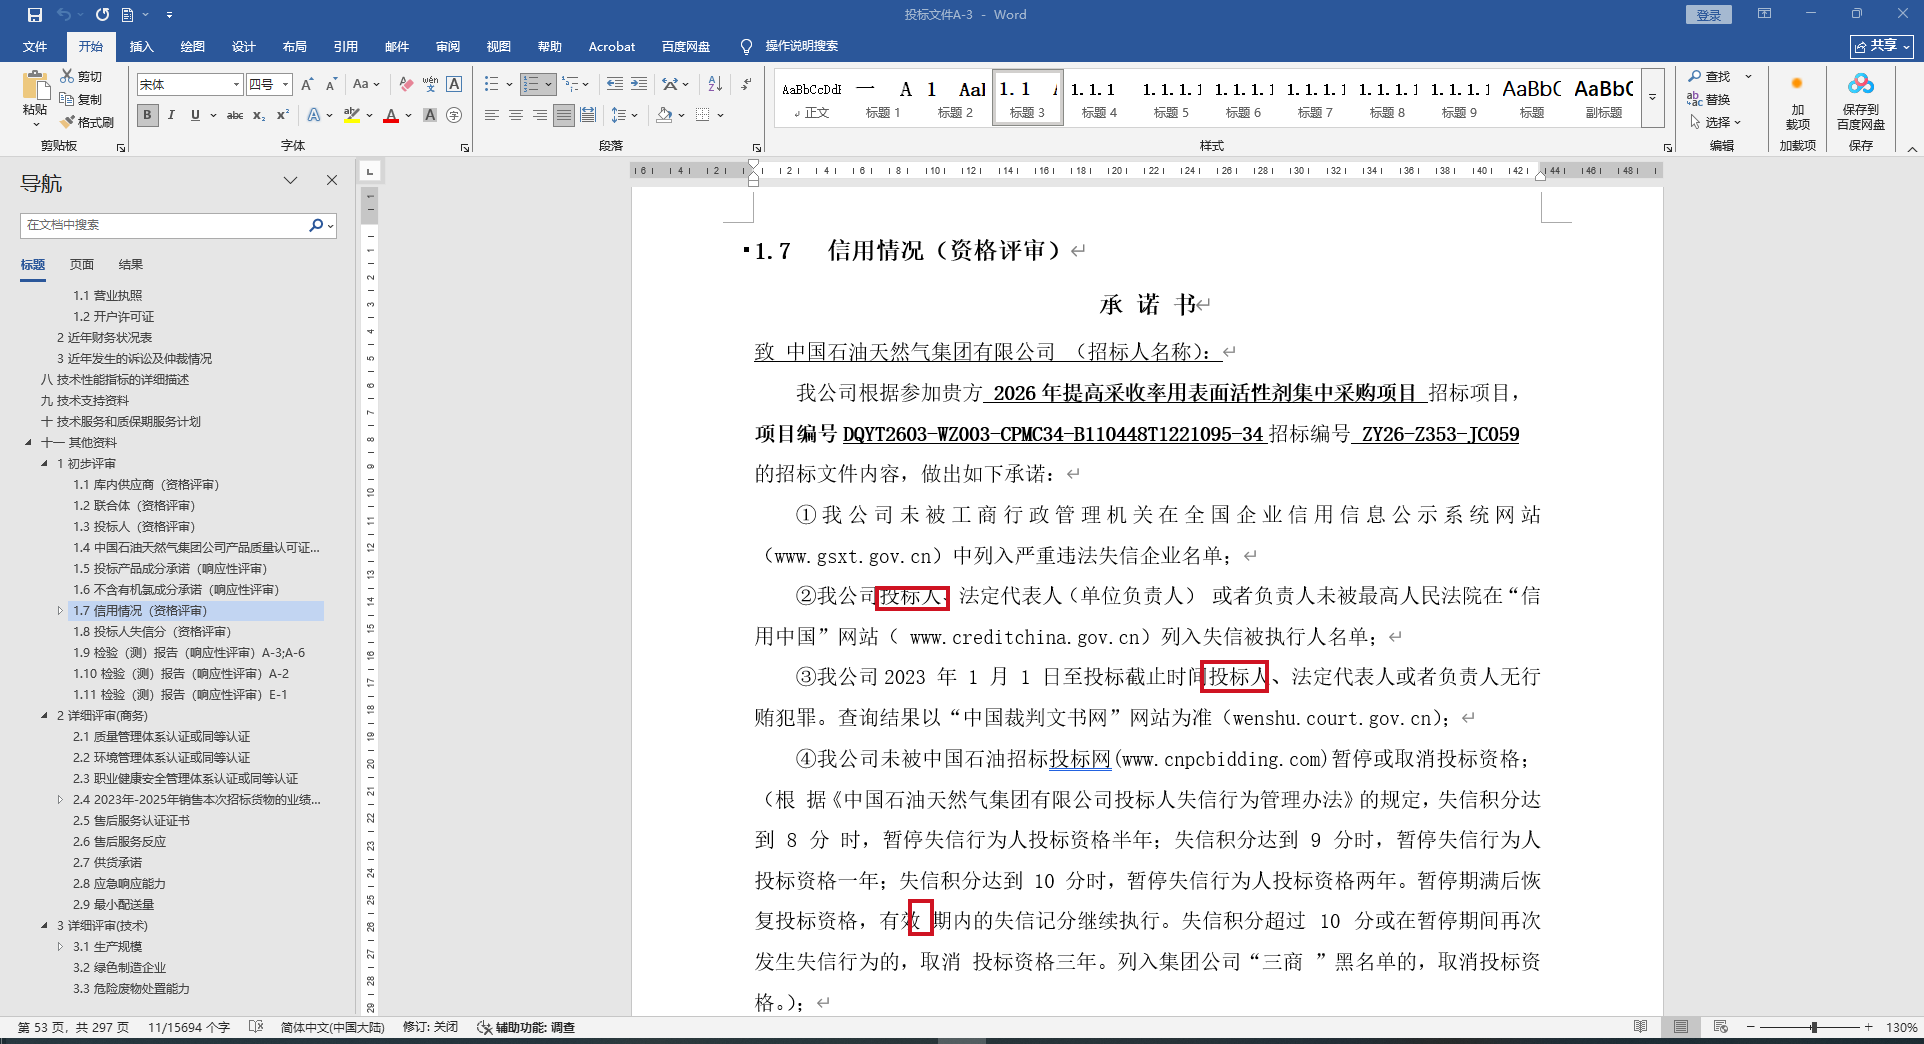Viewport: 1924px width, 1044px height.
Task: Open the font size dropdown (四号)
Action: [286, 85]
